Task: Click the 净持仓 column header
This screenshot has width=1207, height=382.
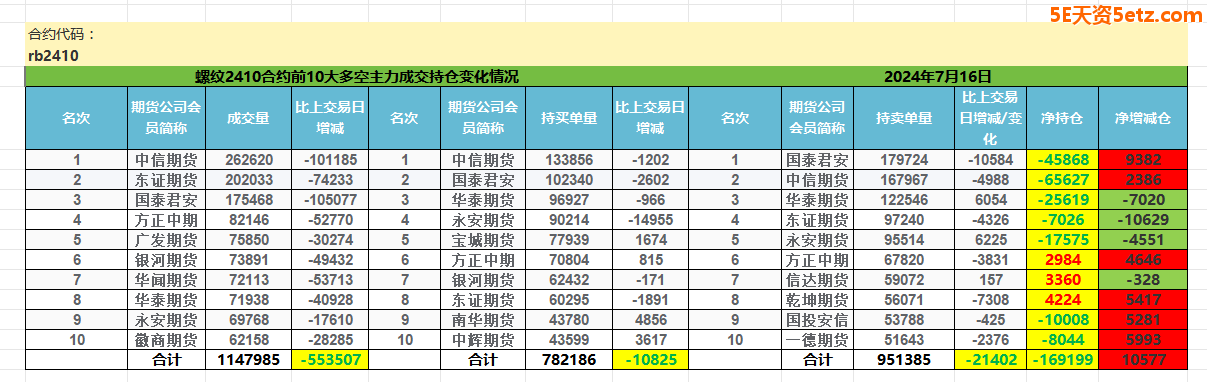Action: 1062,118
